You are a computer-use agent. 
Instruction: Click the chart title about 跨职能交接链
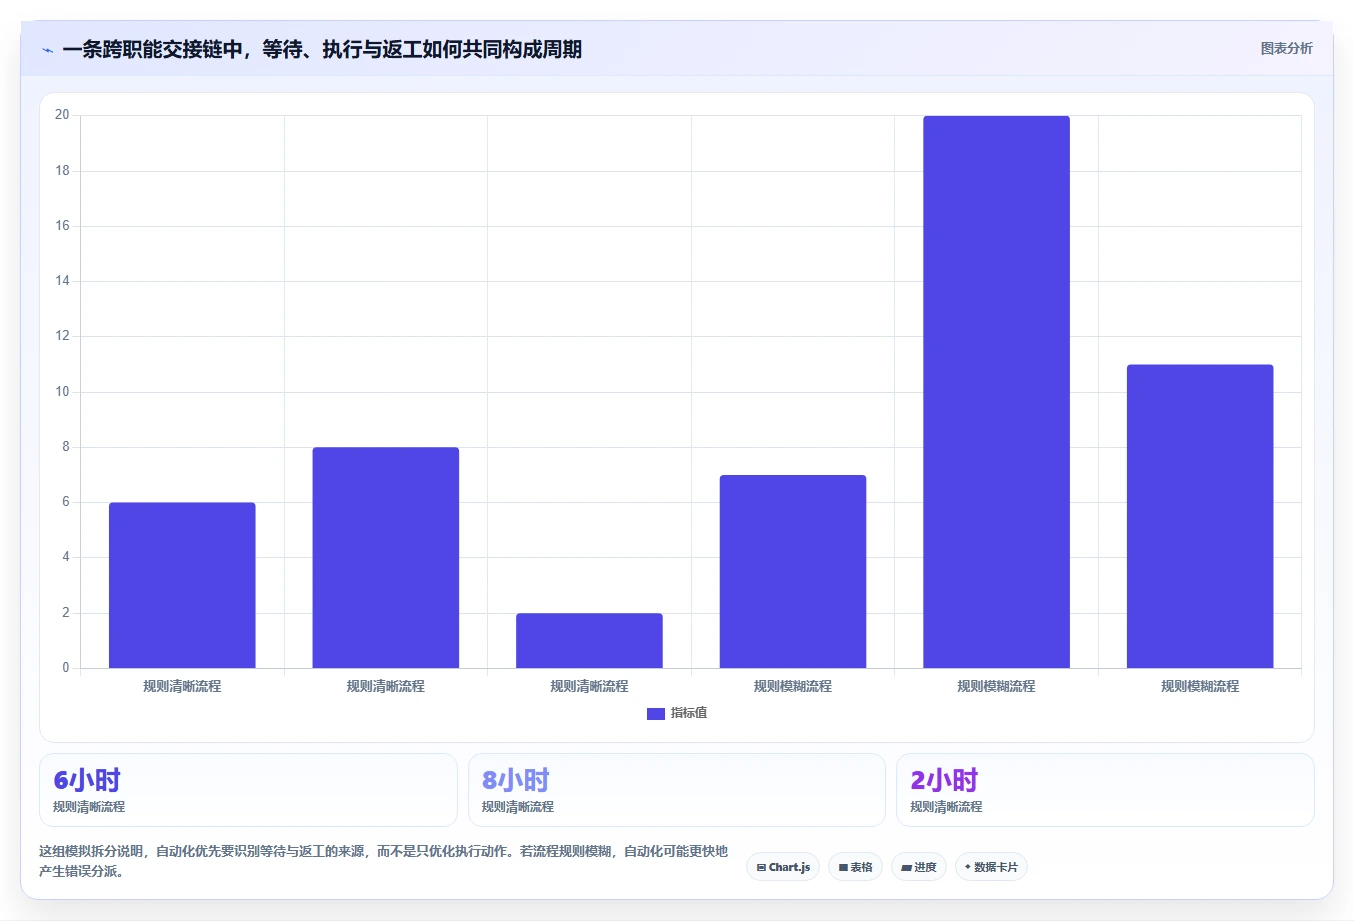(322, 49)
